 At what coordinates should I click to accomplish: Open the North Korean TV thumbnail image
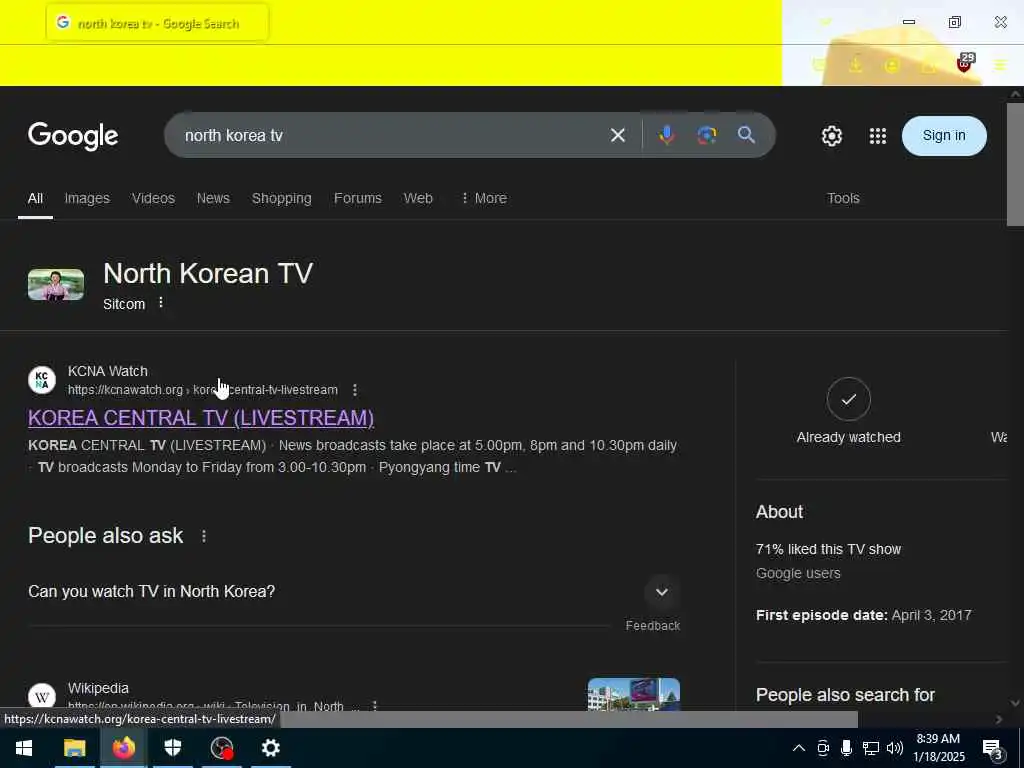pyautogui.click(x=56, y=285)
